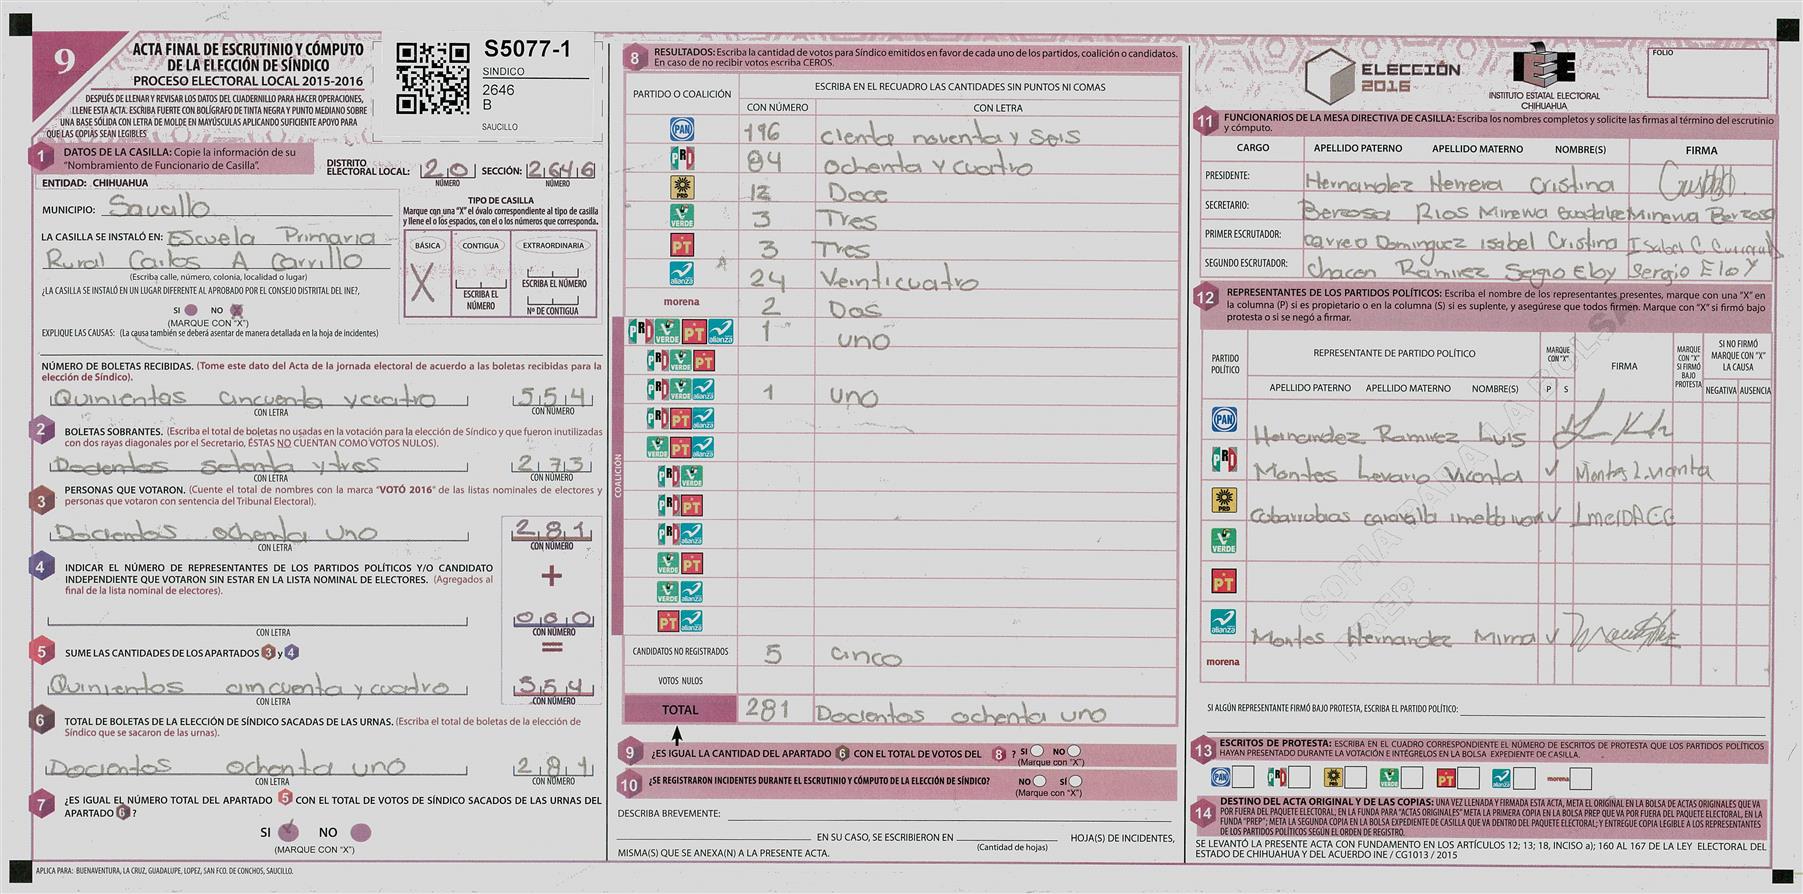Mark the NO oval in section 7
Viewport: 1803px width, 894px height.
coord(361,832)
